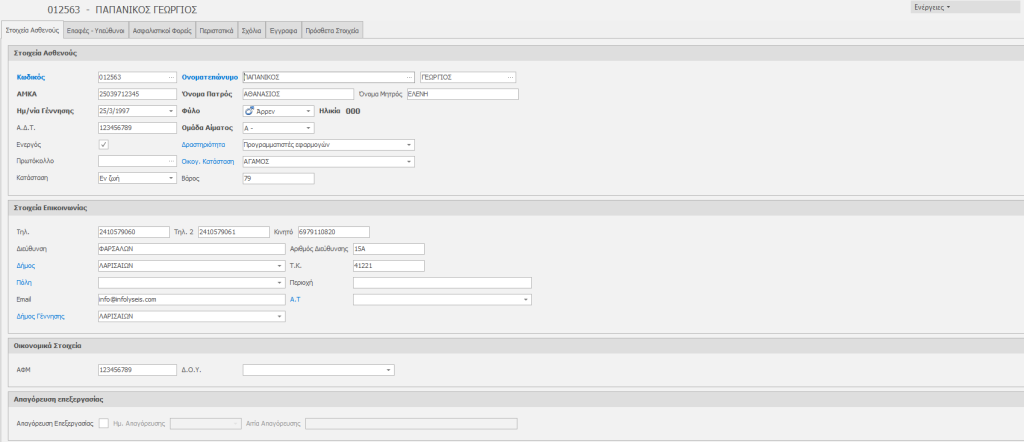Open the Ημ/νία Γέννησης date dropdown
Viewport: 1024px width, 442px height.
click(x=171, y=111)
